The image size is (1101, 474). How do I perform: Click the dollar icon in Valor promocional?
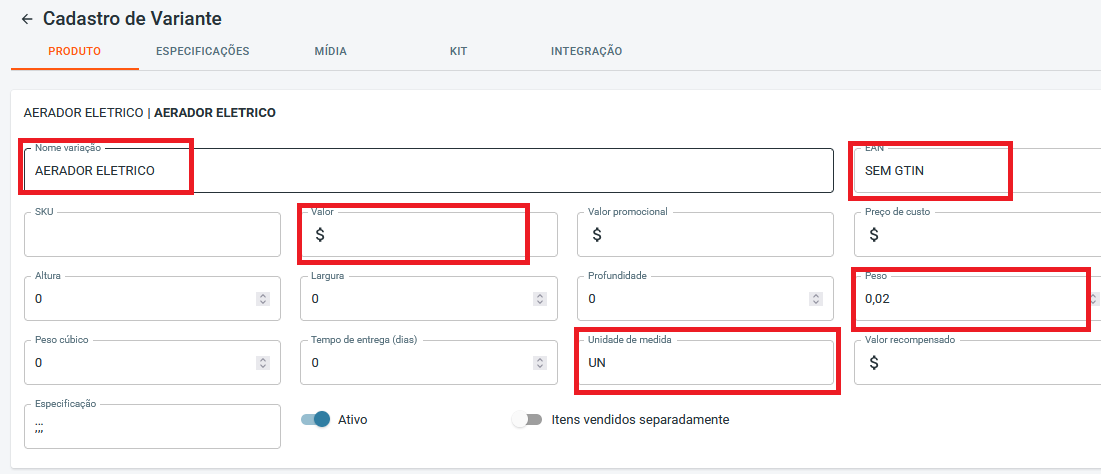597,235
